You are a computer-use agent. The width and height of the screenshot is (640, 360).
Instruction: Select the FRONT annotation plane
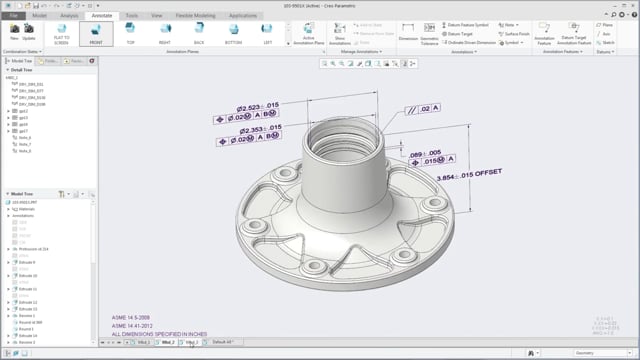point(96,34)
